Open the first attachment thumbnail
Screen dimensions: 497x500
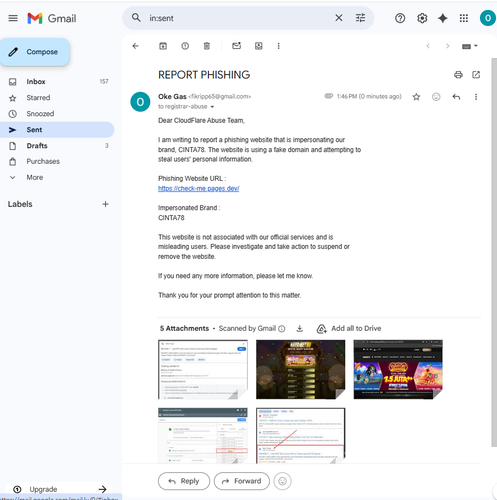203,369
